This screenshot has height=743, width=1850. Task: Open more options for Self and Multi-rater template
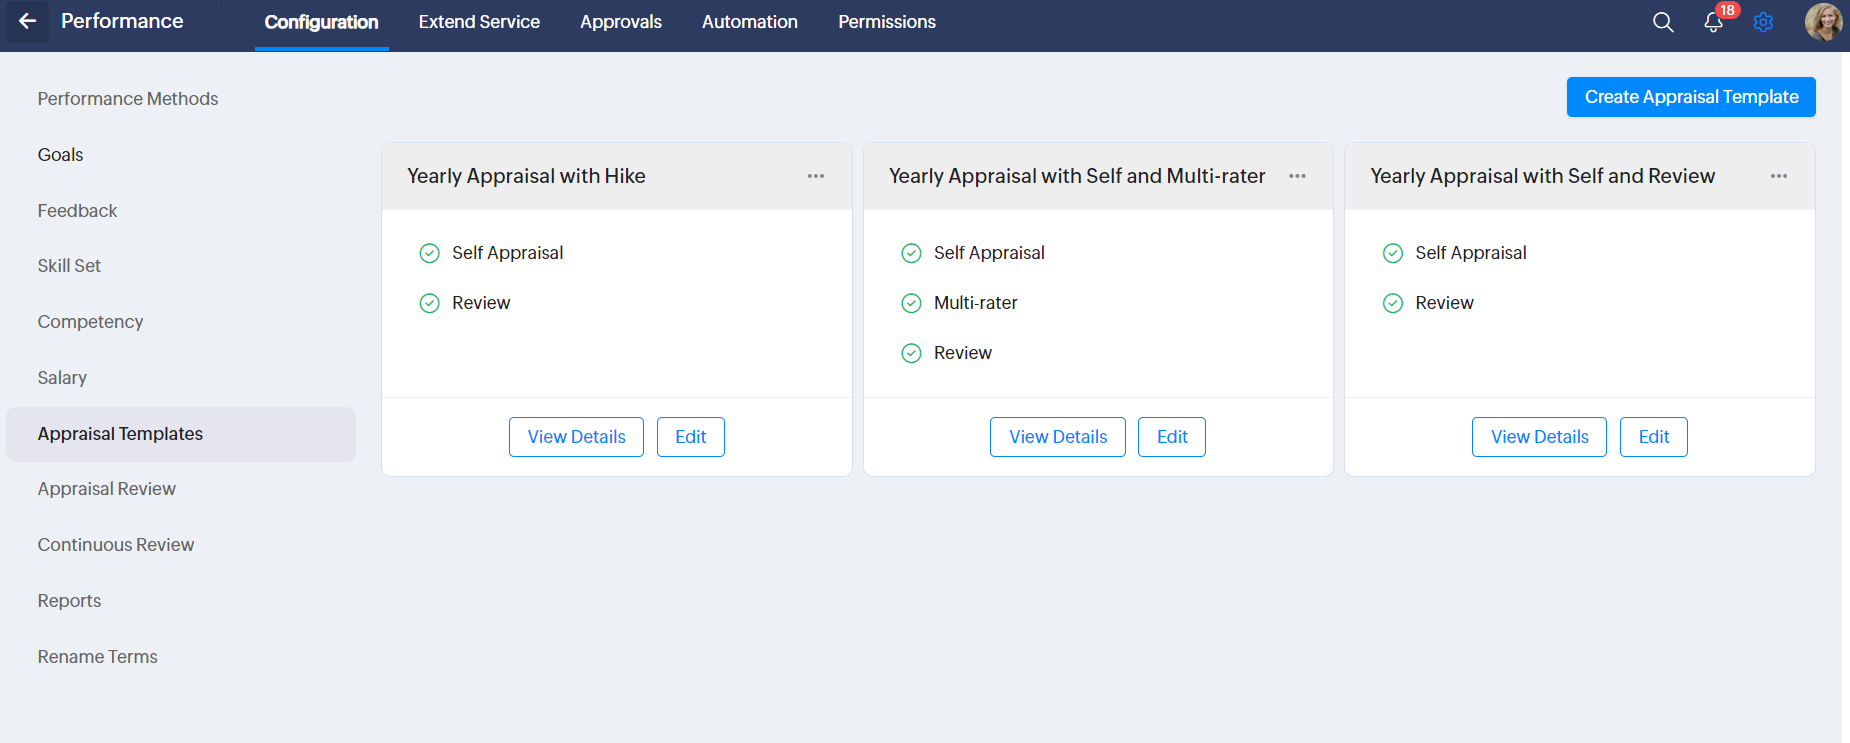pyautogui.click(x=1297, y=176)
